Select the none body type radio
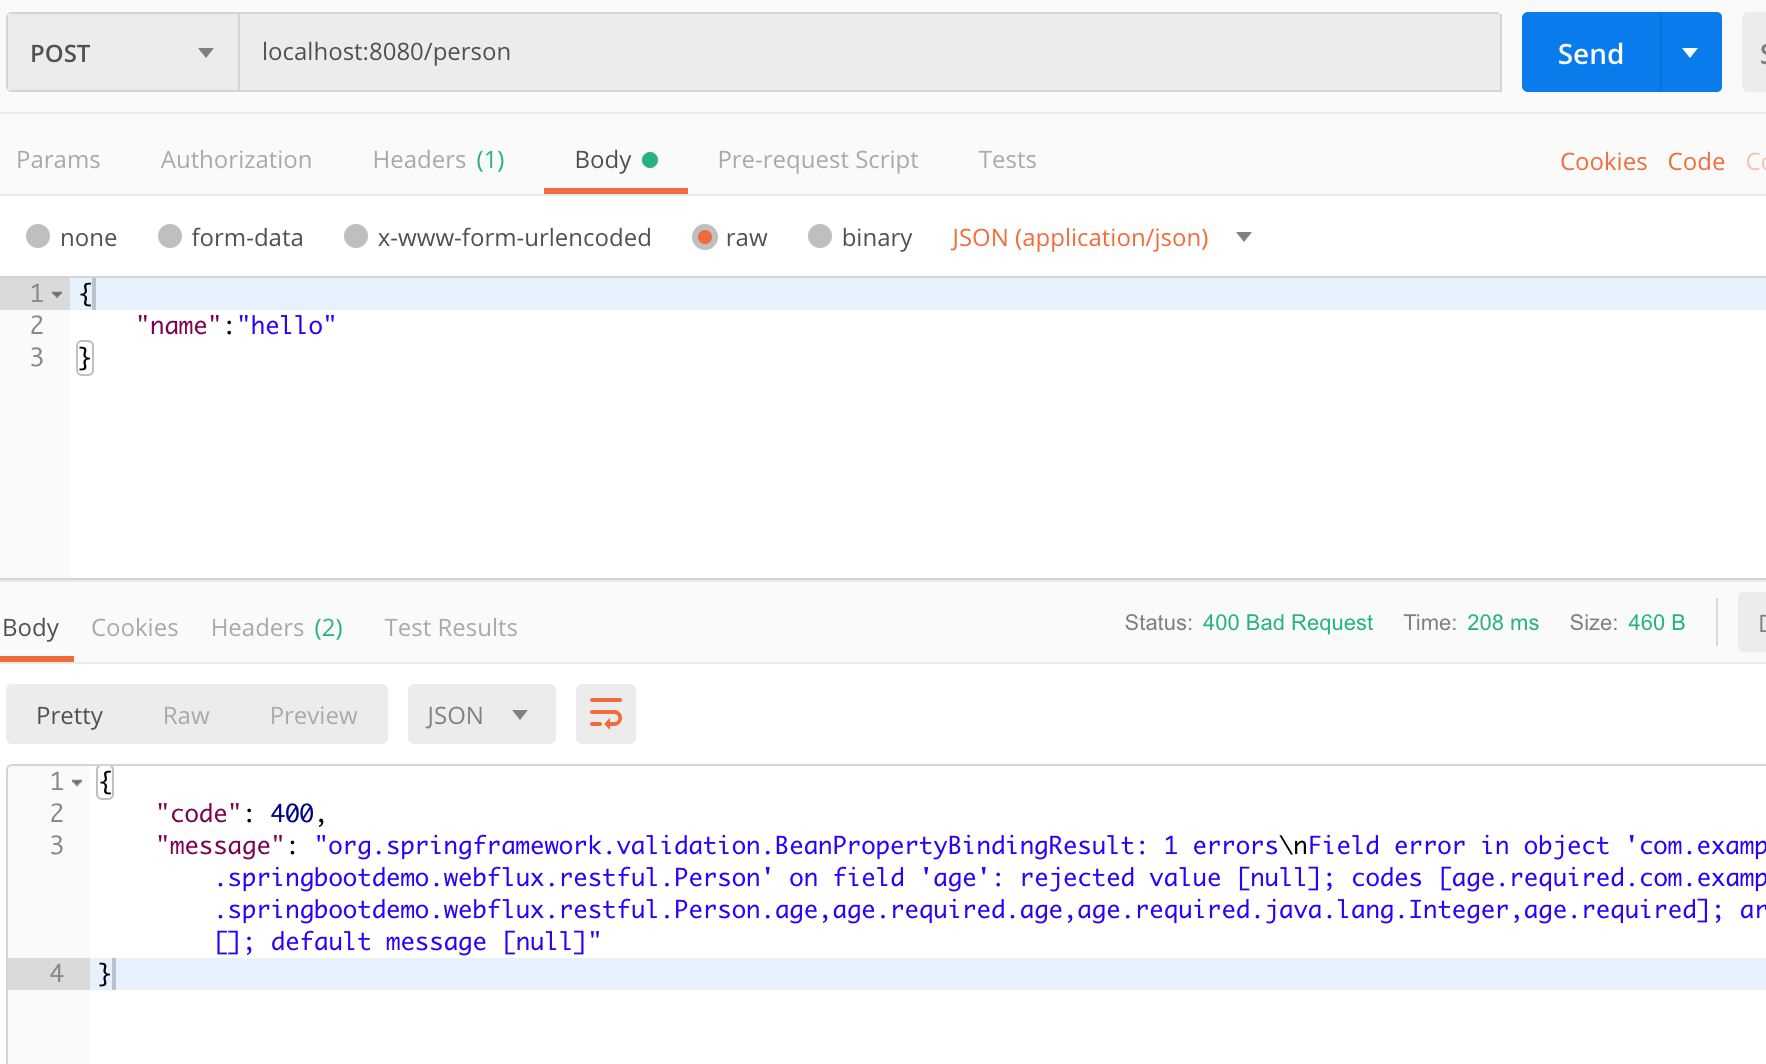Viewport: 1766px width, 1064px height. (x=38, y=236)
